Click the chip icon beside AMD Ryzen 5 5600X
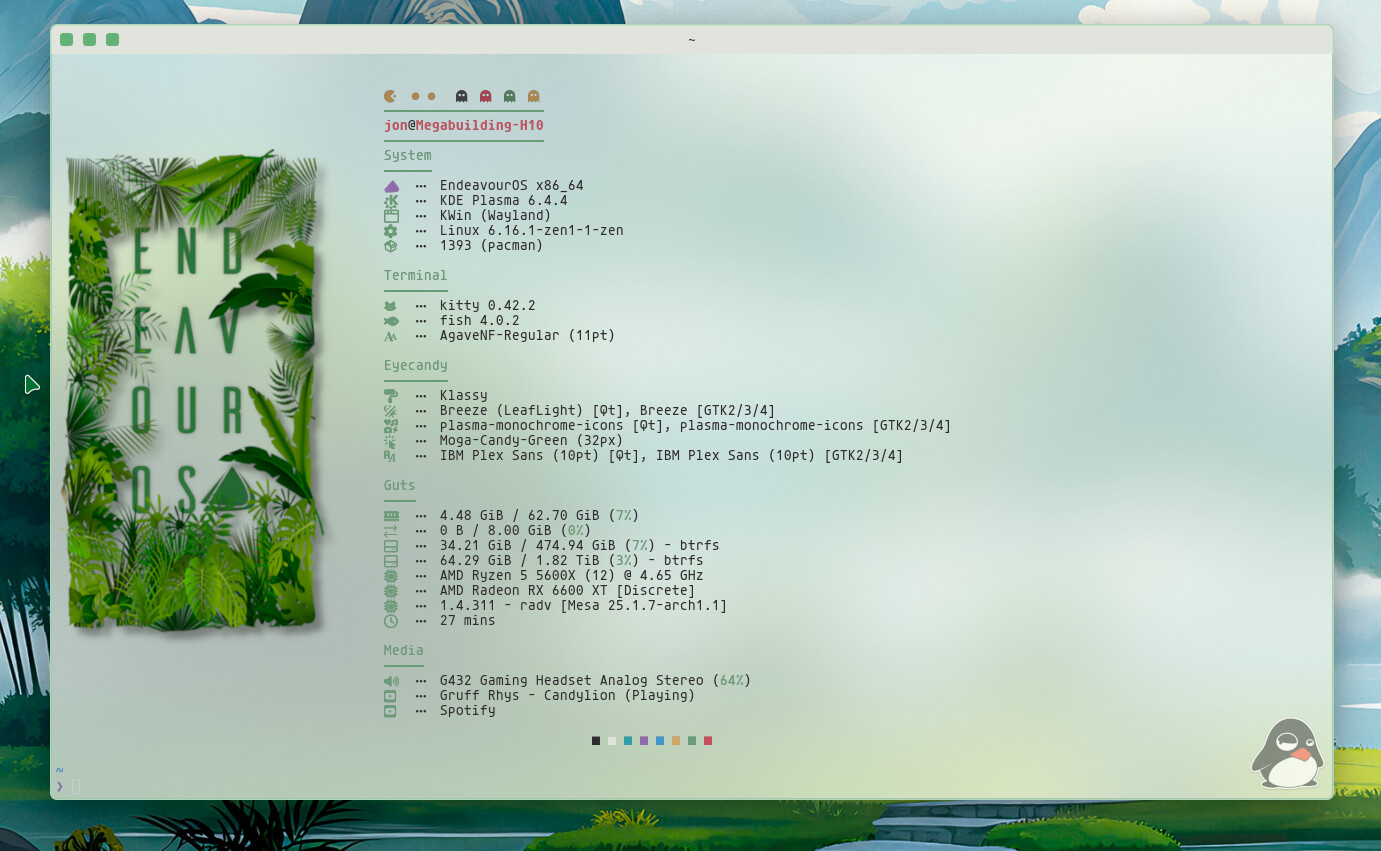Screen dimensions: 1381x851 click(391, 576)
